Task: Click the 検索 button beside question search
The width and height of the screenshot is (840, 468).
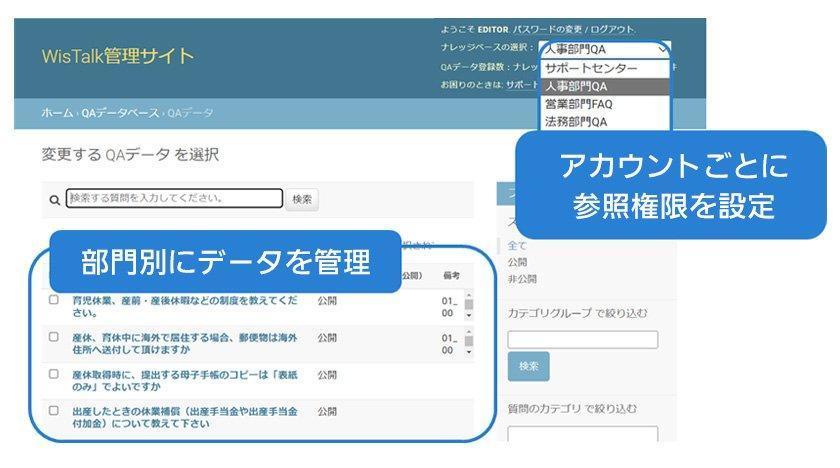Action: 302,200
